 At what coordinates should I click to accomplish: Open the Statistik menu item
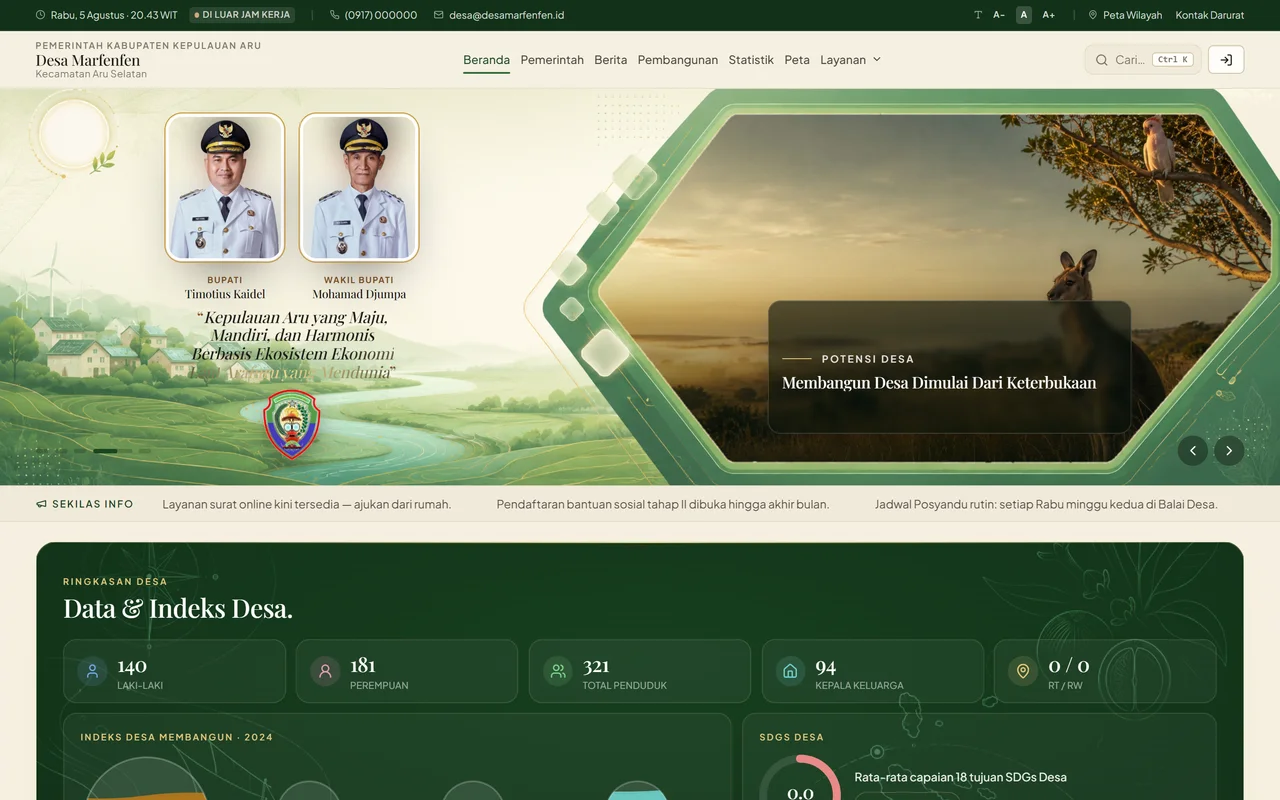pos(751,60)
